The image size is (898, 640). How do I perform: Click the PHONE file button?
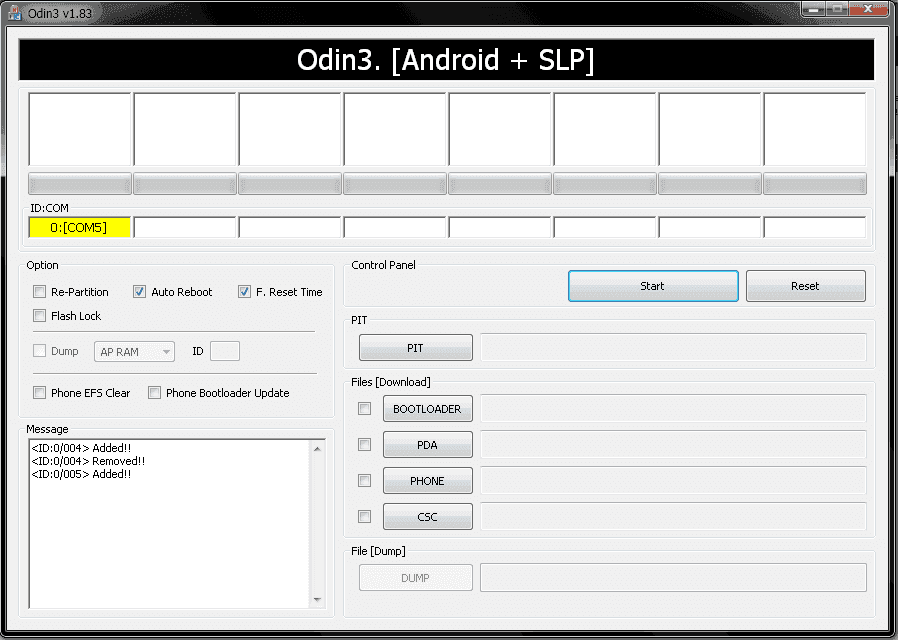(428, 481)
